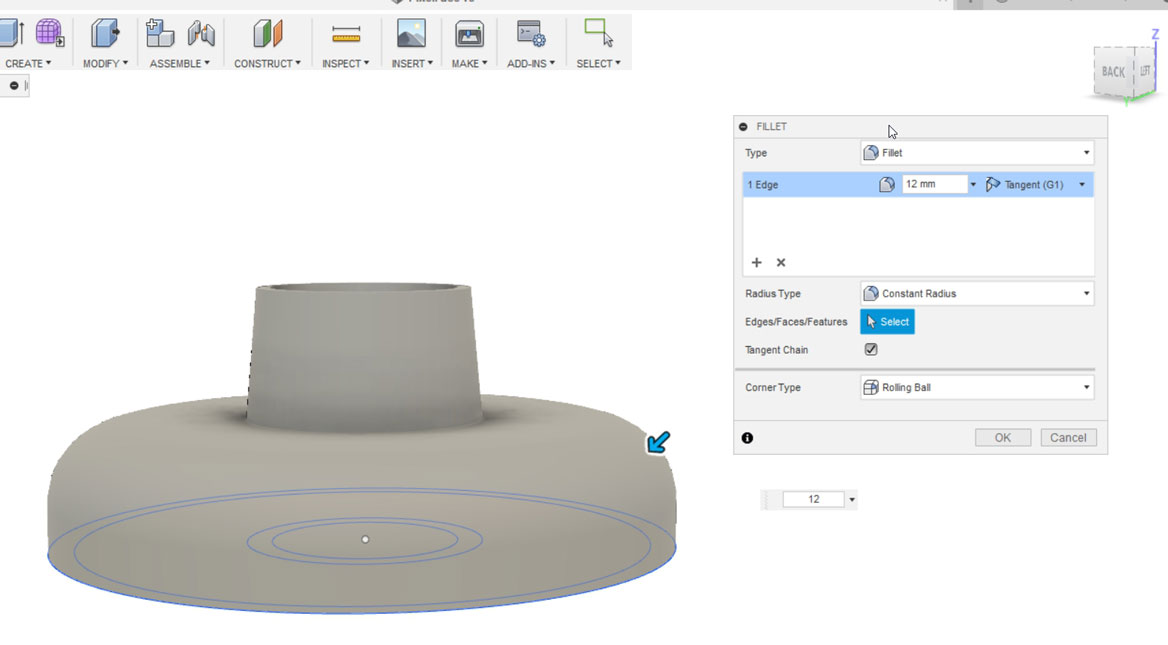Click the Create Form purple mesh icon
This screenshot has width=1168, height=645.
coord(50,34)
